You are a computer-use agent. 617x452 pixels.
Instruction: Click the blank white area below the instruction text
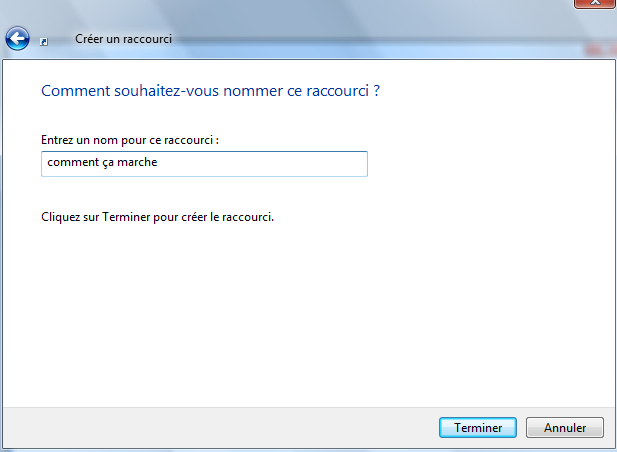pyautogui.click(x=300, y=310)
